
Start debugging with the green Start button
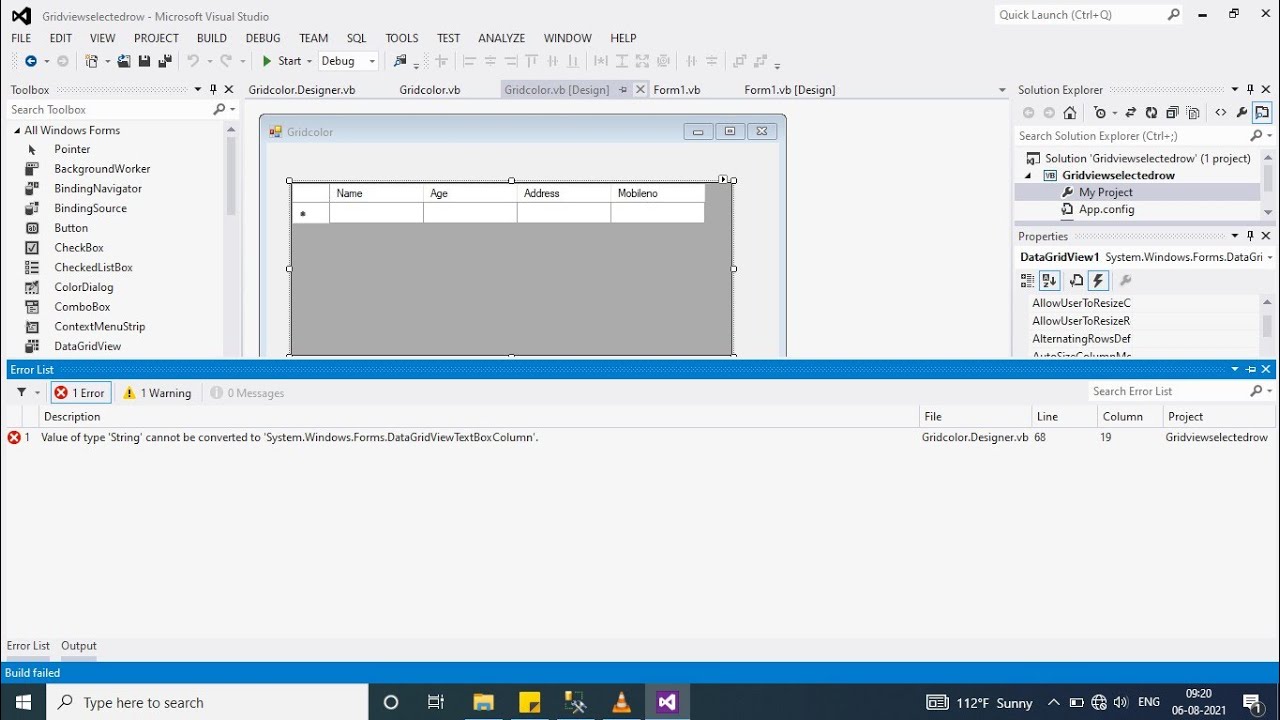coord(282,61)
